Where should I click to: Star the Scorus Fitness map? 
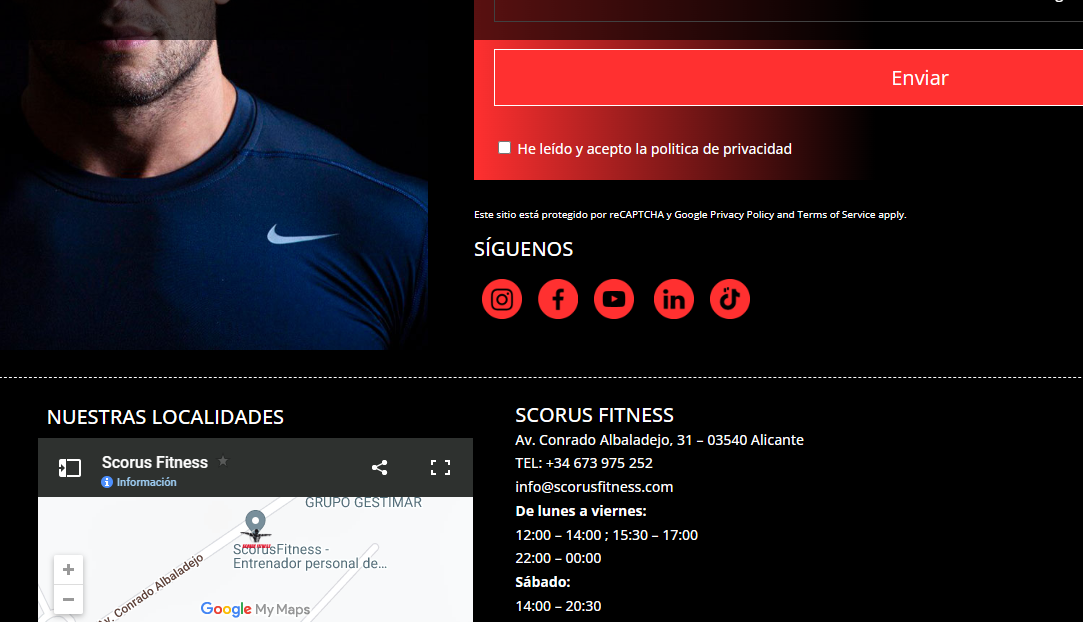pos(223,460)
